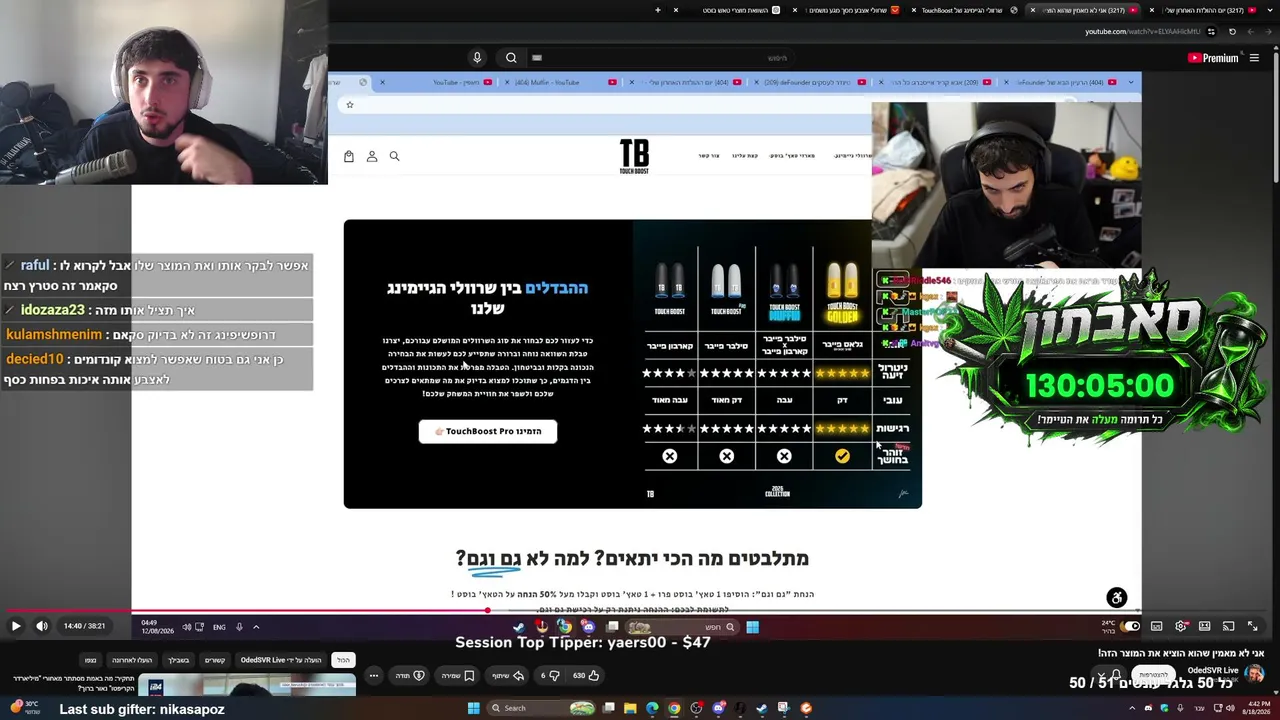Image resolution: width=1280 pixels, height=720 pixels.
Task: Click the taskbar clock showing 4:42 PM
Action: 1256,707
